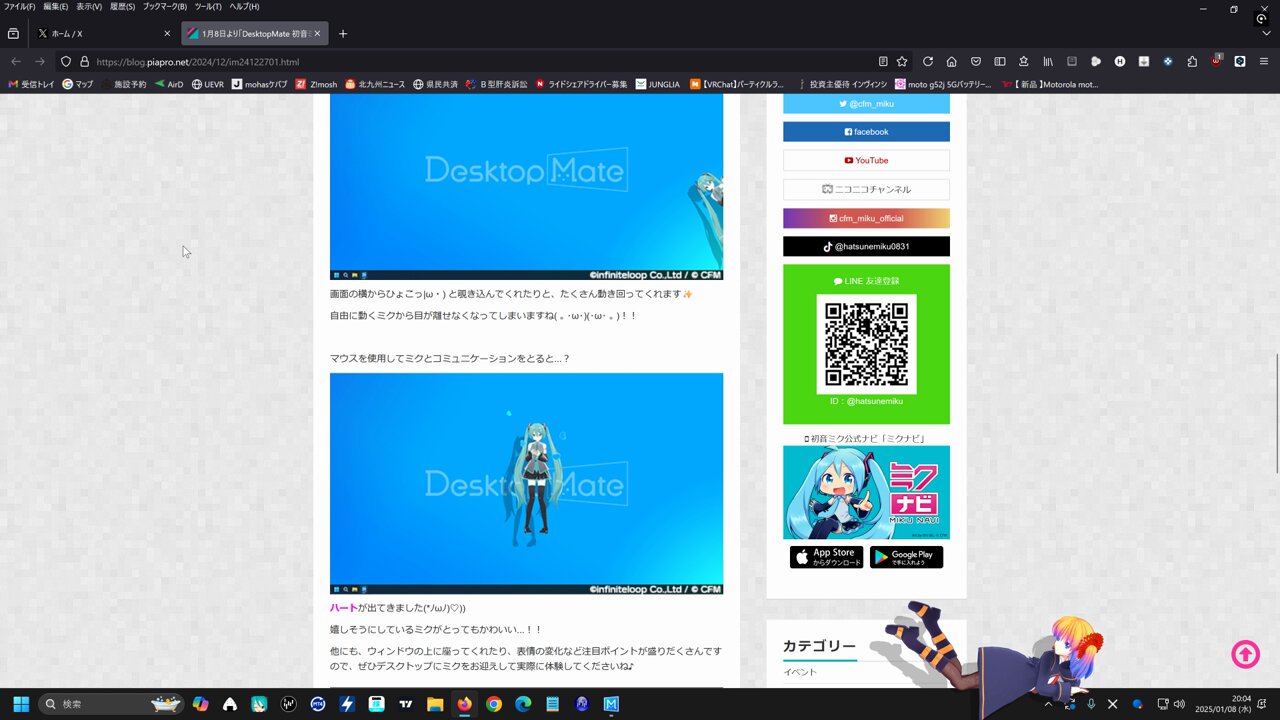
Task: Click the @hatsunemiku0831 TikTok button
Action: point(866,246)
